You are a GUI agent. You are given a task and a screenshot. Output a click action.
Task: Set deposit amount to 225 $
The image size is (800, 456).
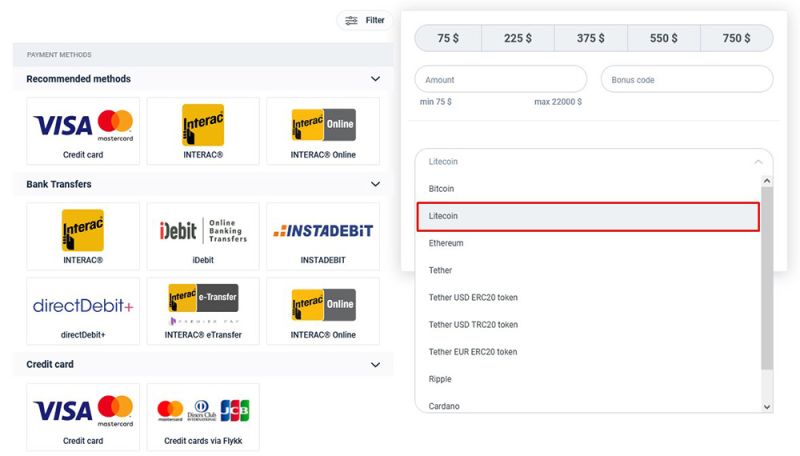(x=517, y=38)
